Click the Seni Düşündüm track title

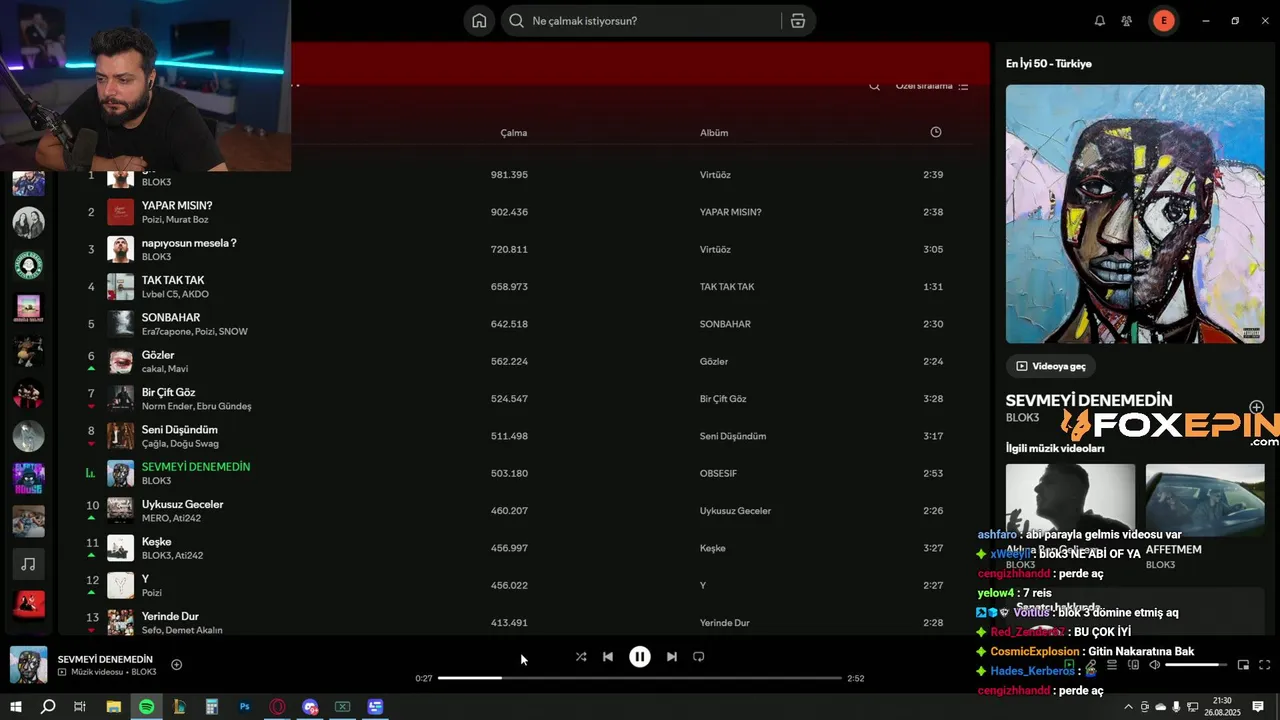tap(180, 430)
